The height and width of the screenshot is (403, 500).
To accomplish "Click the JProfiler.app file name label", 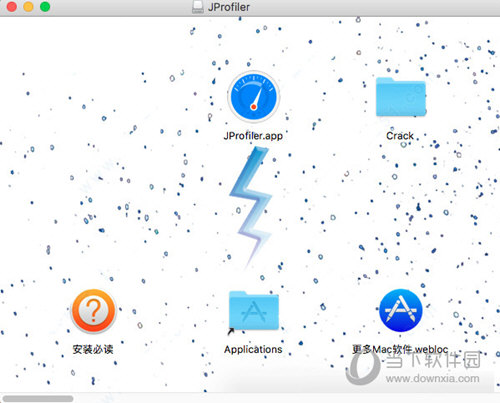I will click(x=253, y=136).
